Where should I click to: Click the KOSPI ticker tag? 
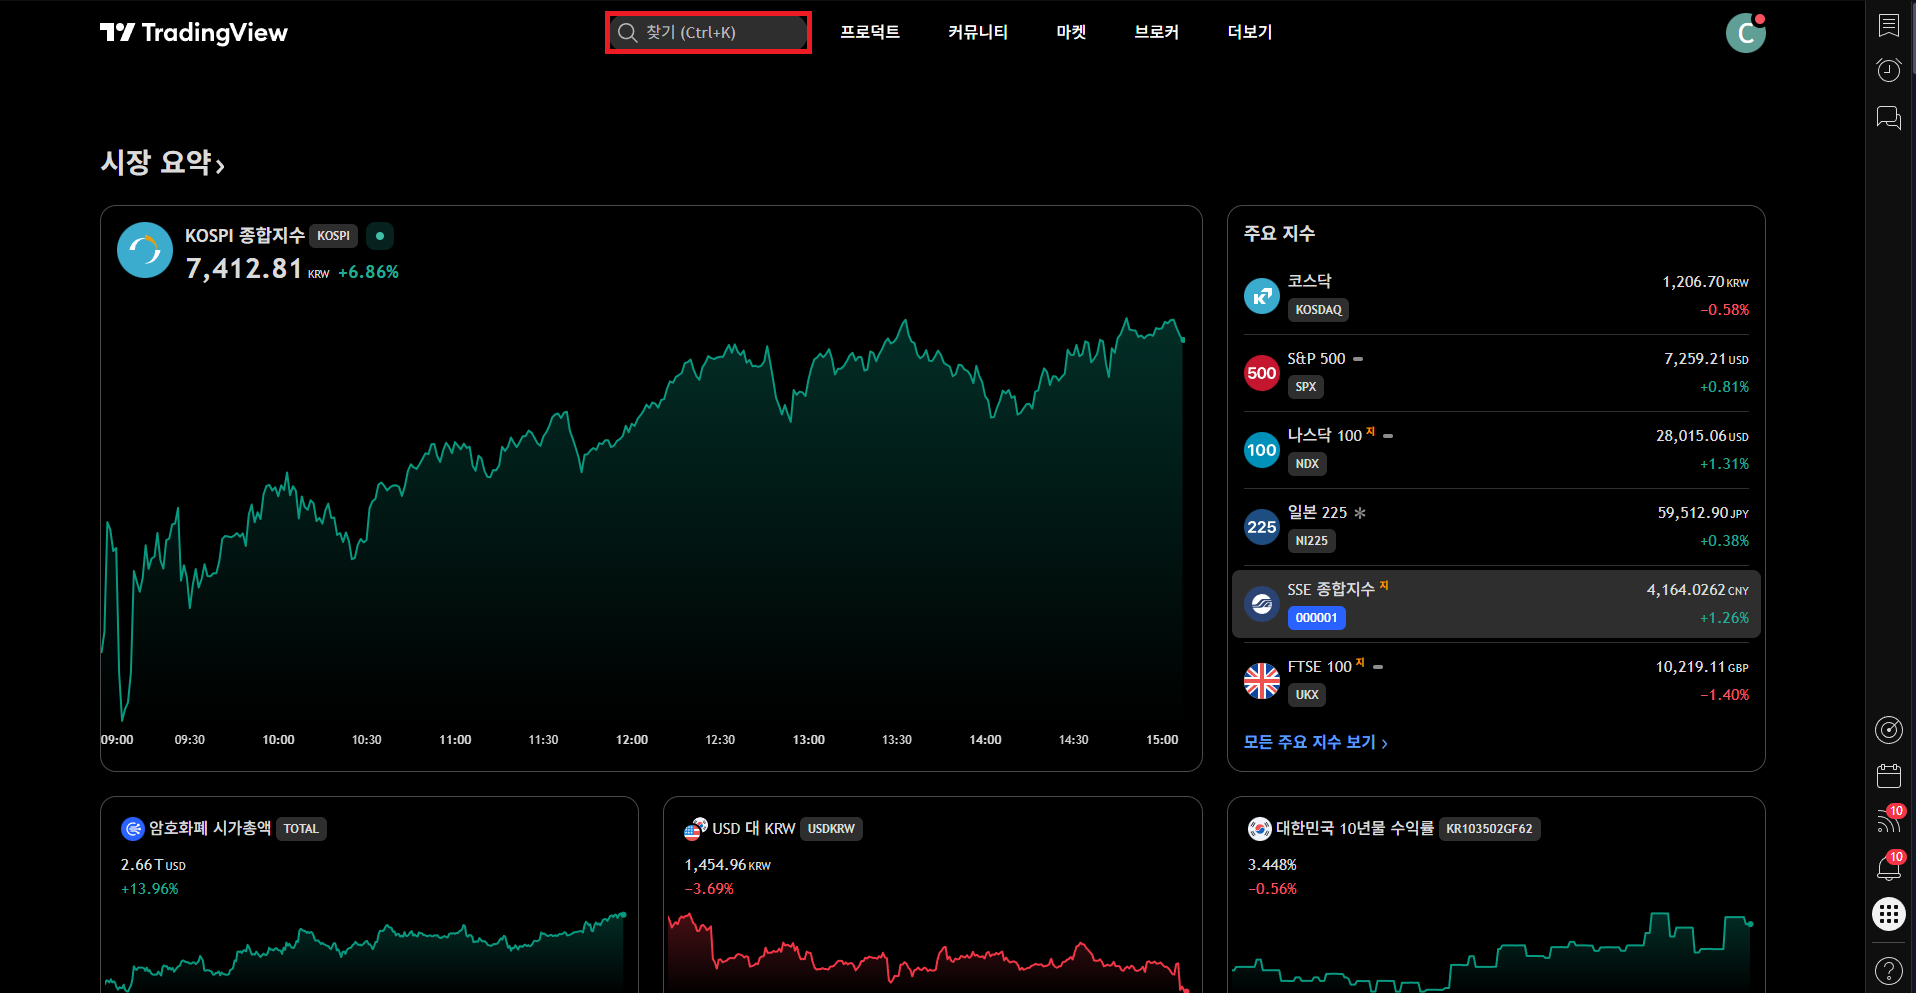[x=334, y=236]
